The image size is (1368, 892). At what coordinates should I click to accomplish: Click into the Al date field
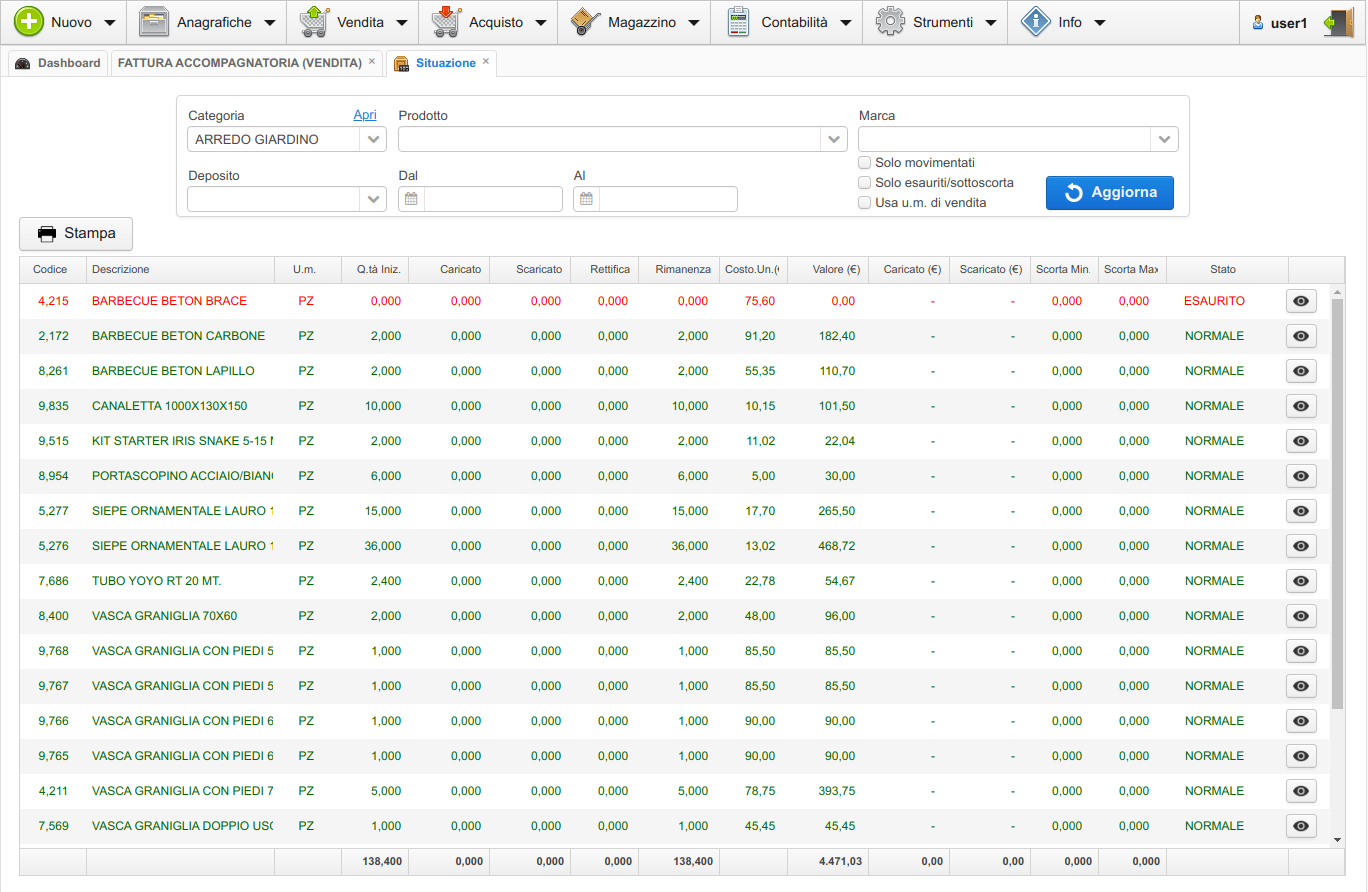[668, 199]
